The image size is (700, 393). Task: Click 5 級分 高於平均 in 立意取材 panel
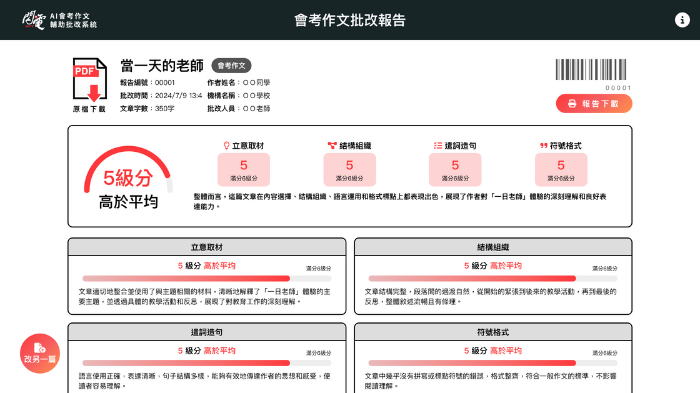(x=206, y=266)
